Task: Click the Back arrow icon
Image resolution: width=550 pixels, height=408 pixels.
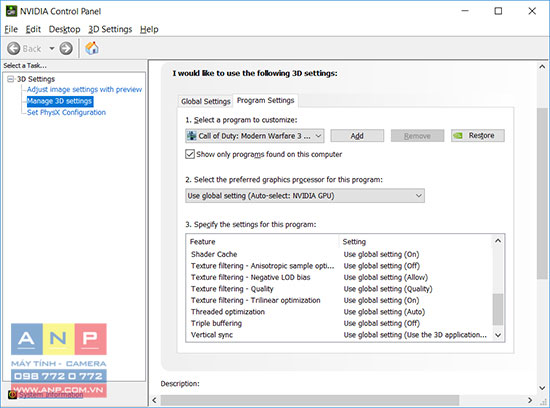Action: coord(14,48)
